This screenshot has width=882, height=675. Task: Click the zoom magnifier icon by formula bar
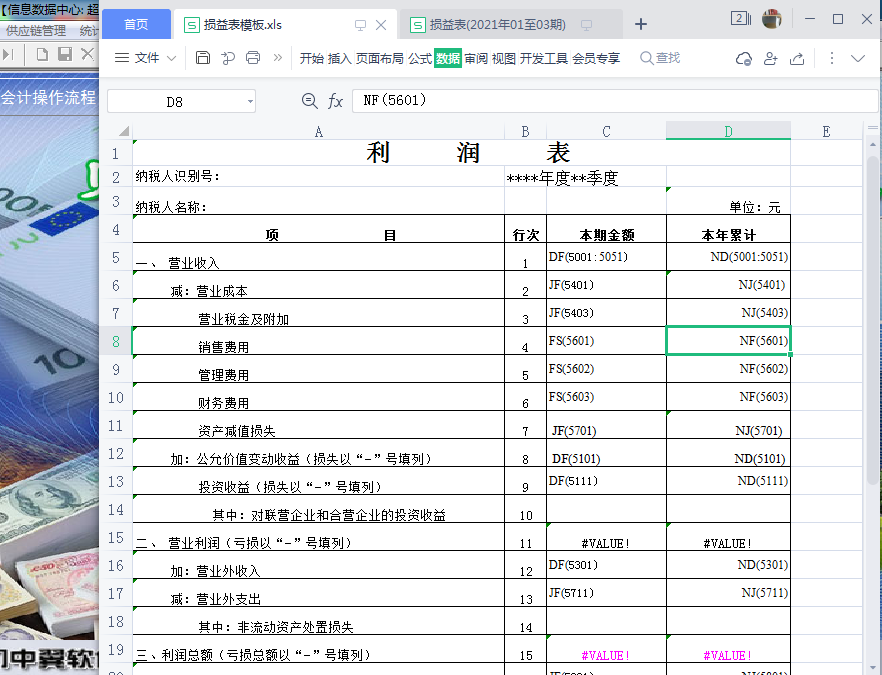309,101
